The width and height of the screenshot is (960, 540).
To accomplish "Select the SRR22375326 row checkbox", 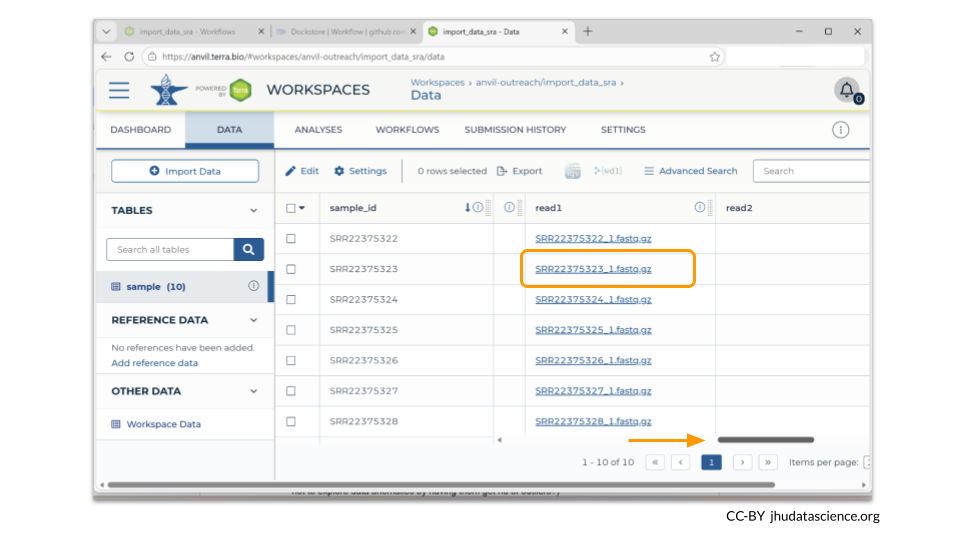I will [x=291, y=360].
